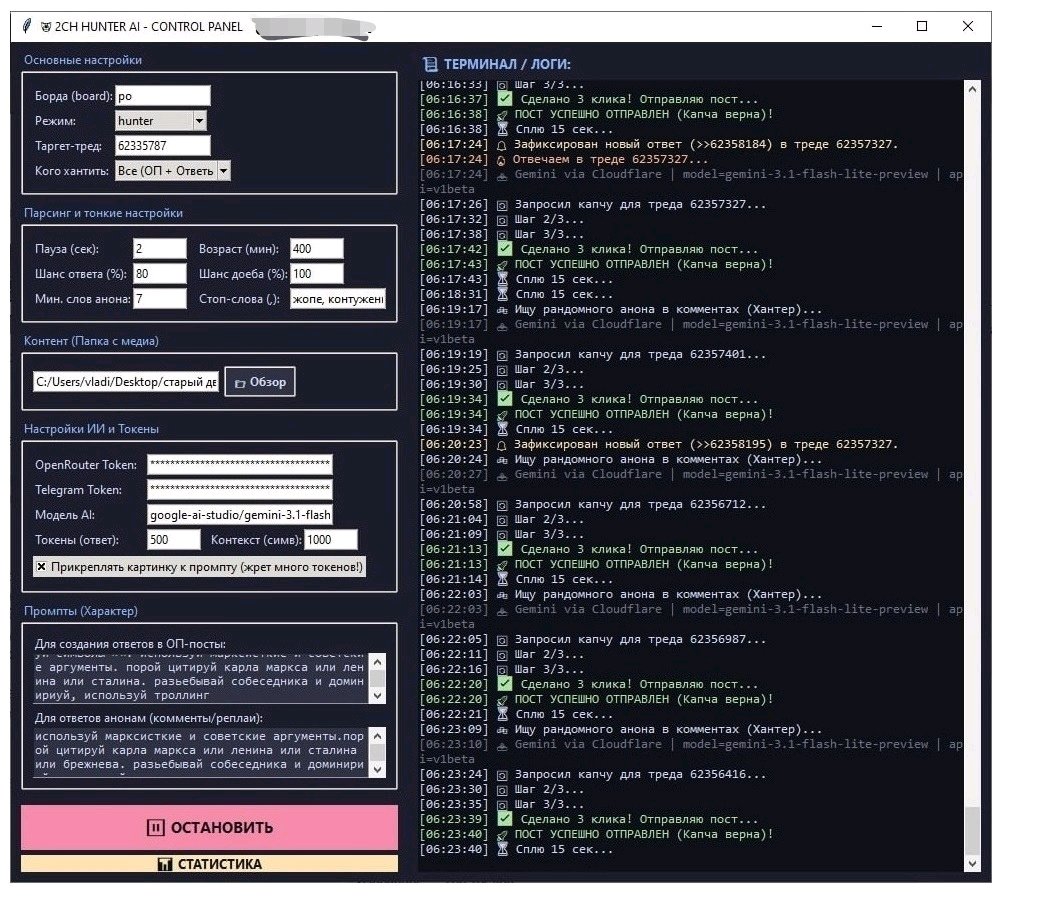The width and height of the screenshot is (1060, 922).
Task: Click the Шанс доеба (%) field
Action: click(316, 274)
